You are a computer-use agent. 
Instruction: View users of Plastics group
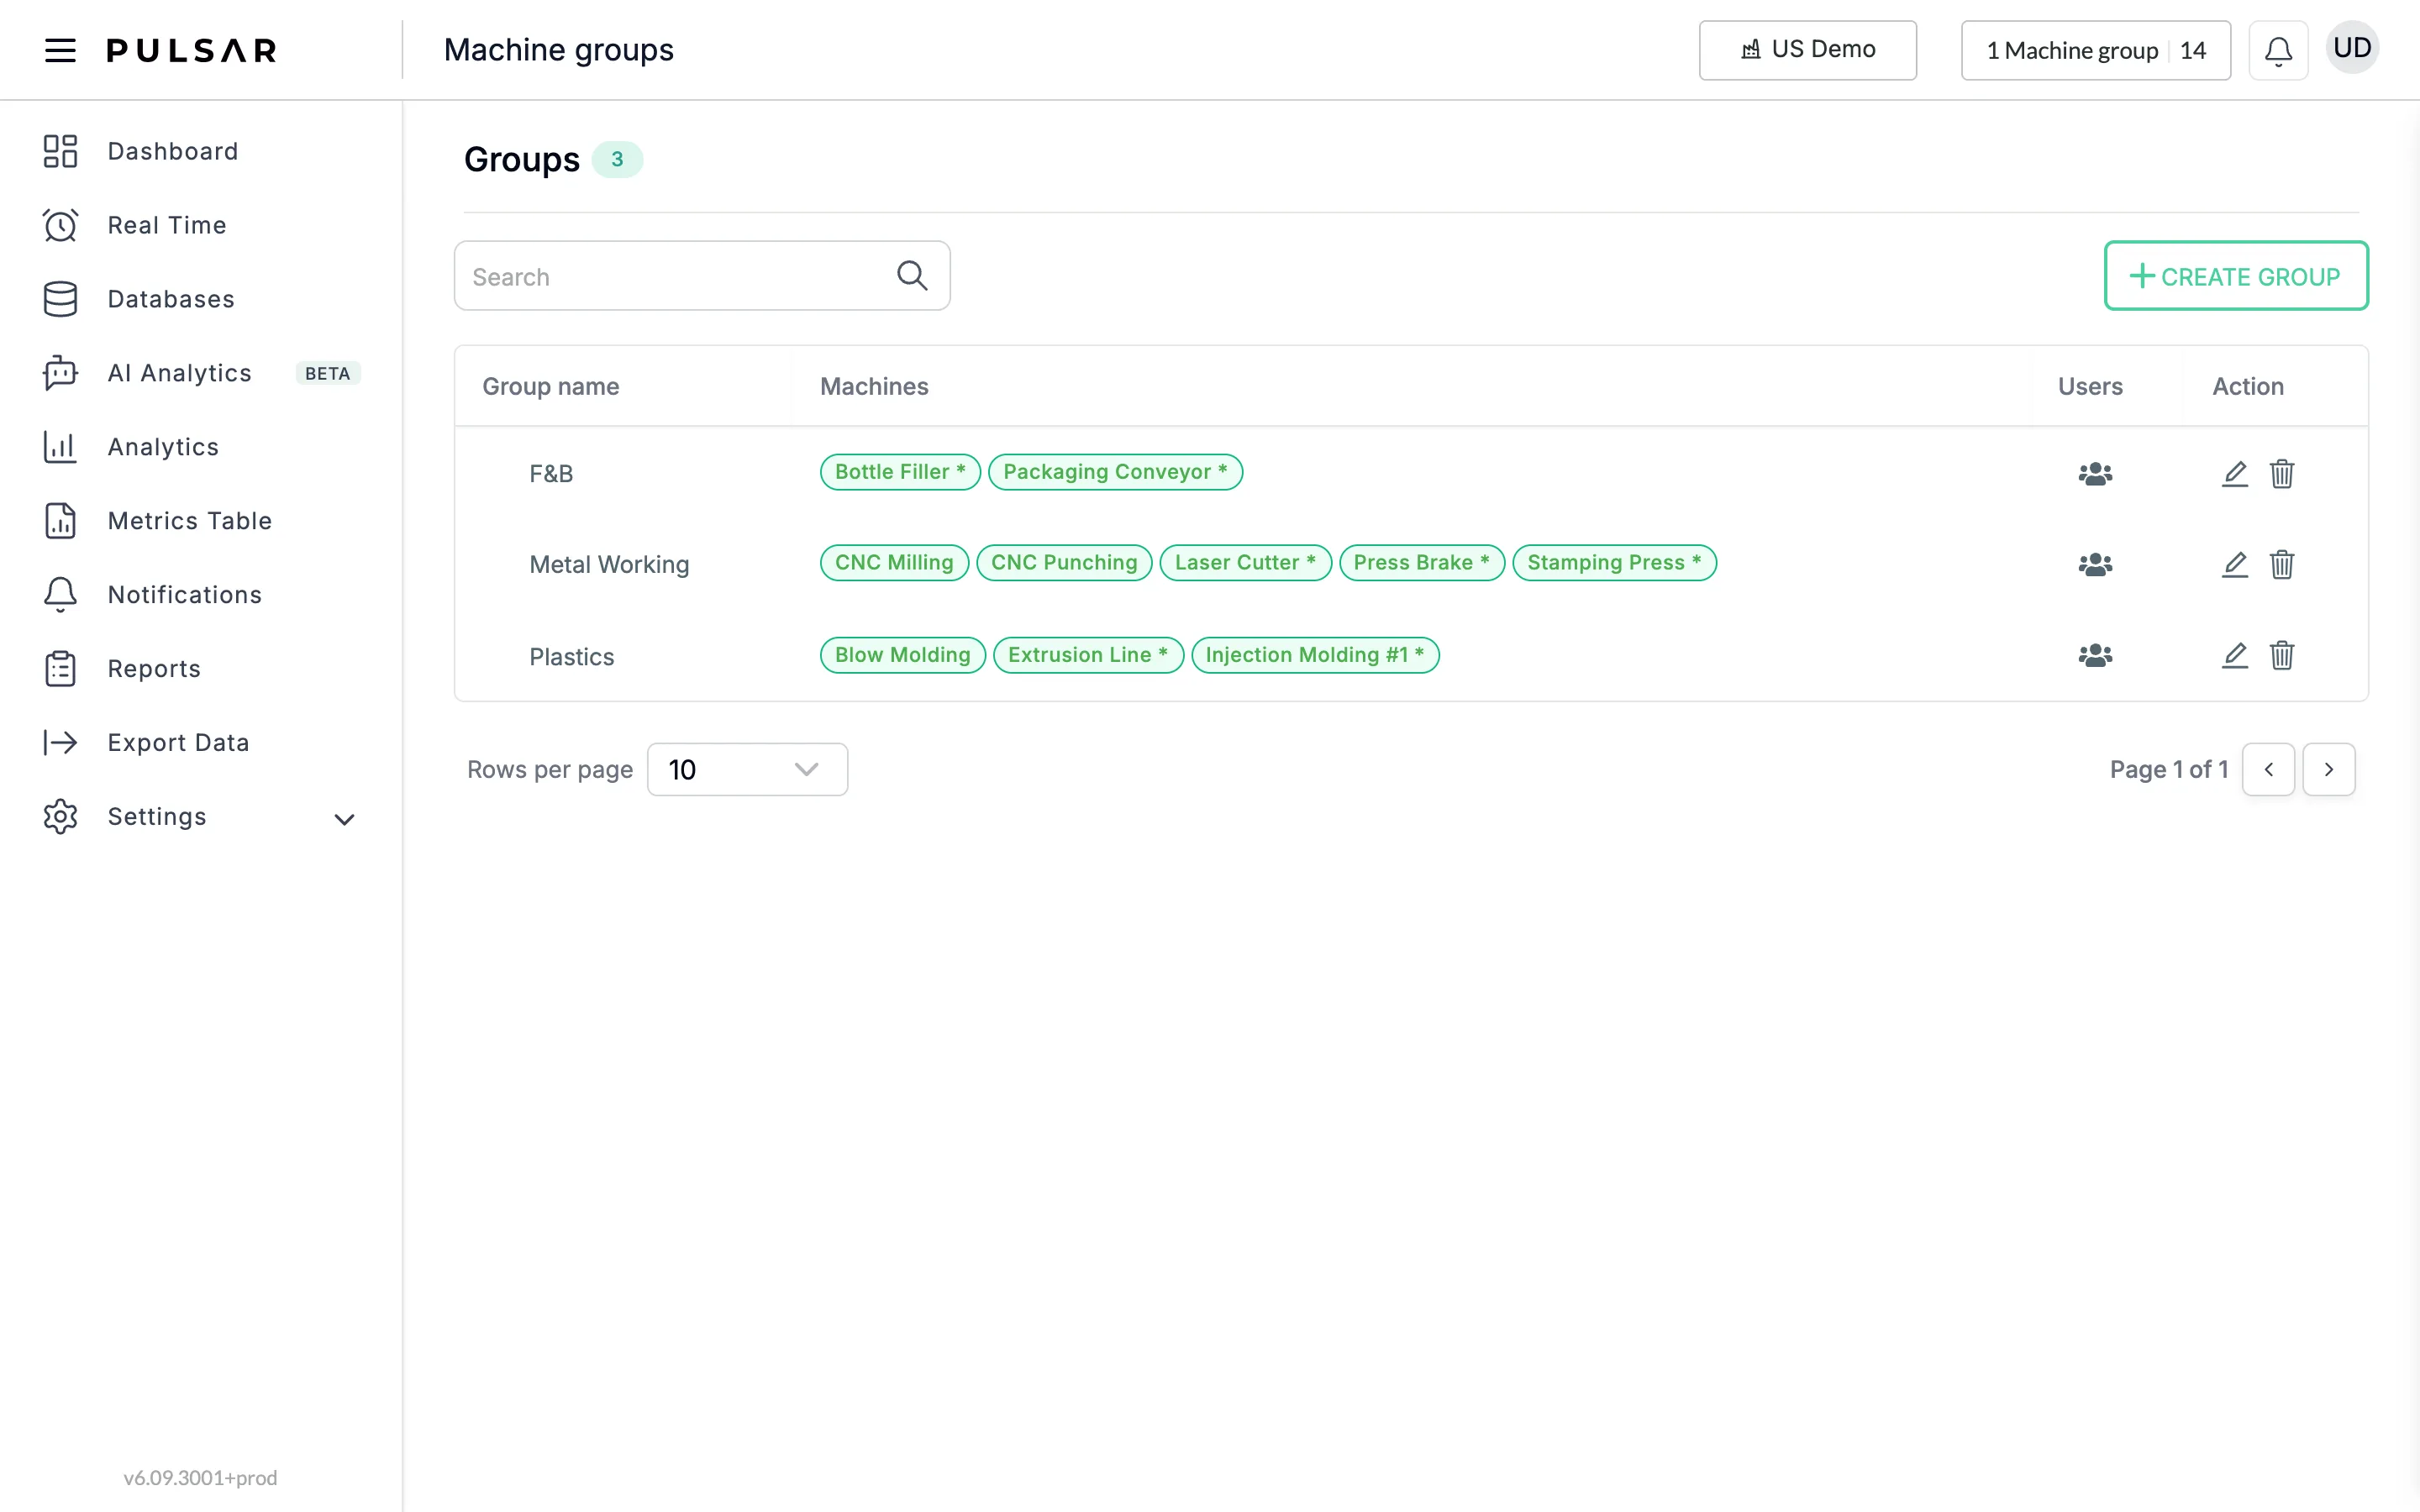coord(2095,656)
